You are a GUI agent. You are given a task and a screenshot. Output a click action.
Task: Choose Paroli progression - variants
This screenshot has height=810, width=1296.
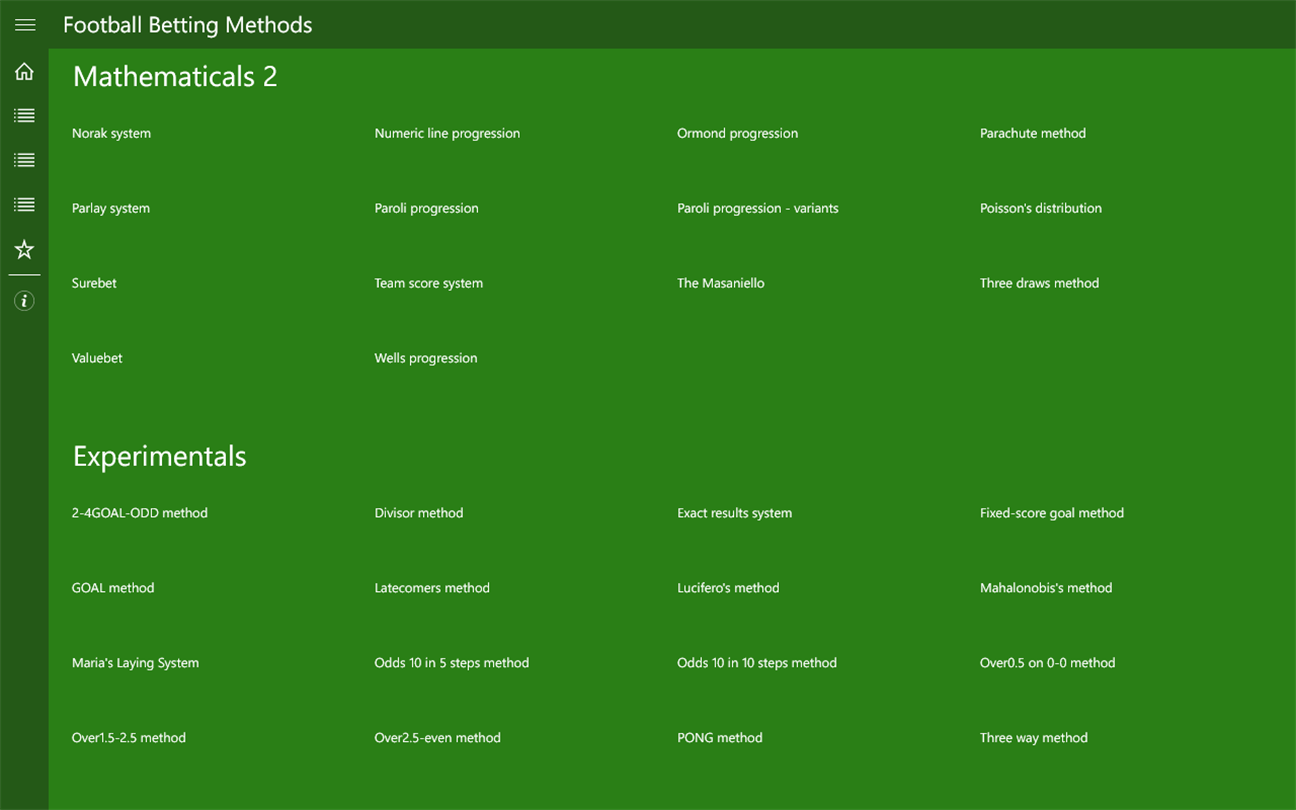[x=757, y=208]
